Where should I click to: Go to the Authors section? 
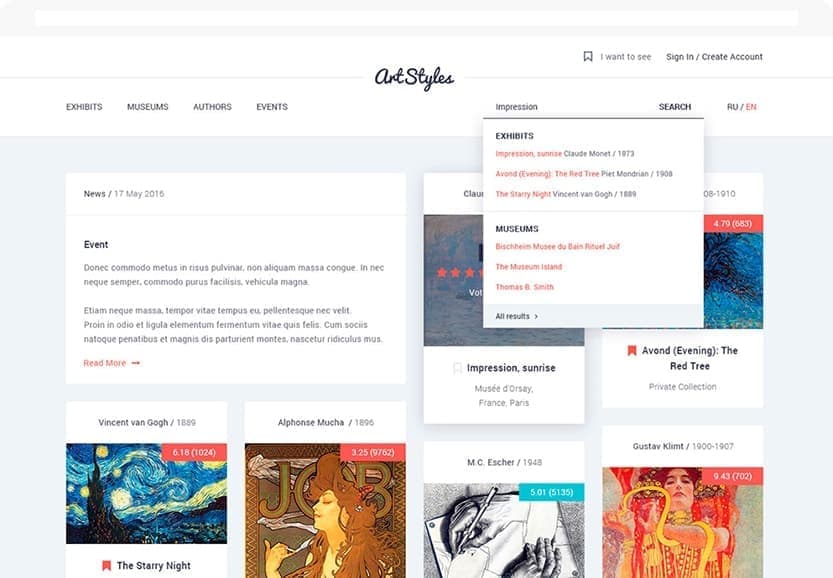click(212, 107)
